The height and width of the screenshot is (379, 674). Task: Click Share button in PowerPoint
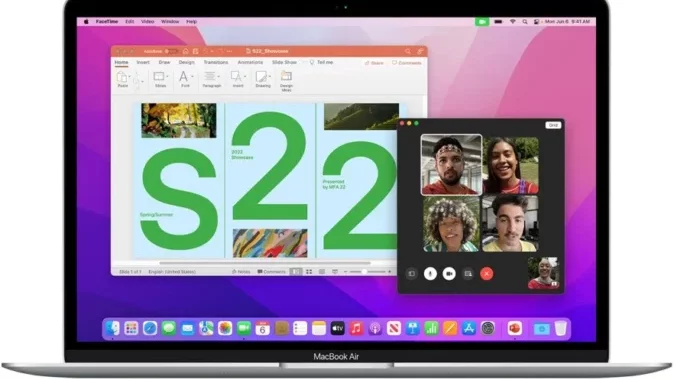pos(374,63)
